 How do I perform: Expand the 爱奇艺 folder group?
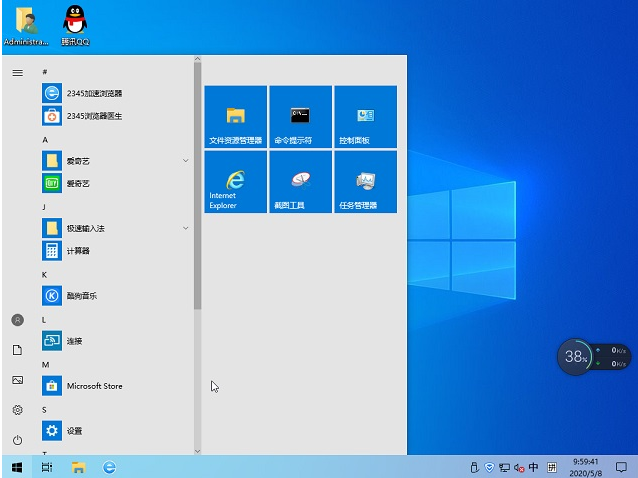click(186, 161)
